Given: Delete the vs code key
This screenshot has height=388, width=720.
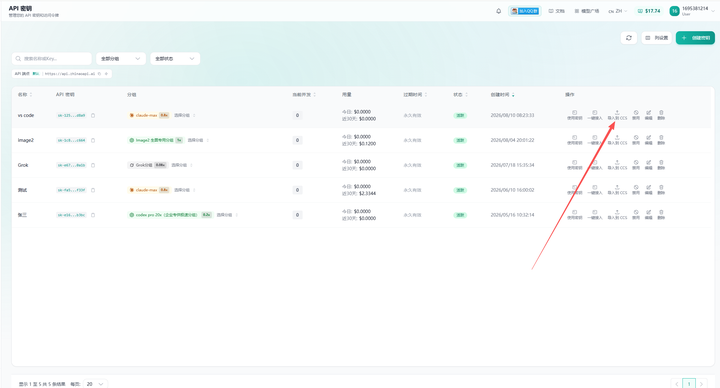Looking at the screenshot, I should (661, 115).
